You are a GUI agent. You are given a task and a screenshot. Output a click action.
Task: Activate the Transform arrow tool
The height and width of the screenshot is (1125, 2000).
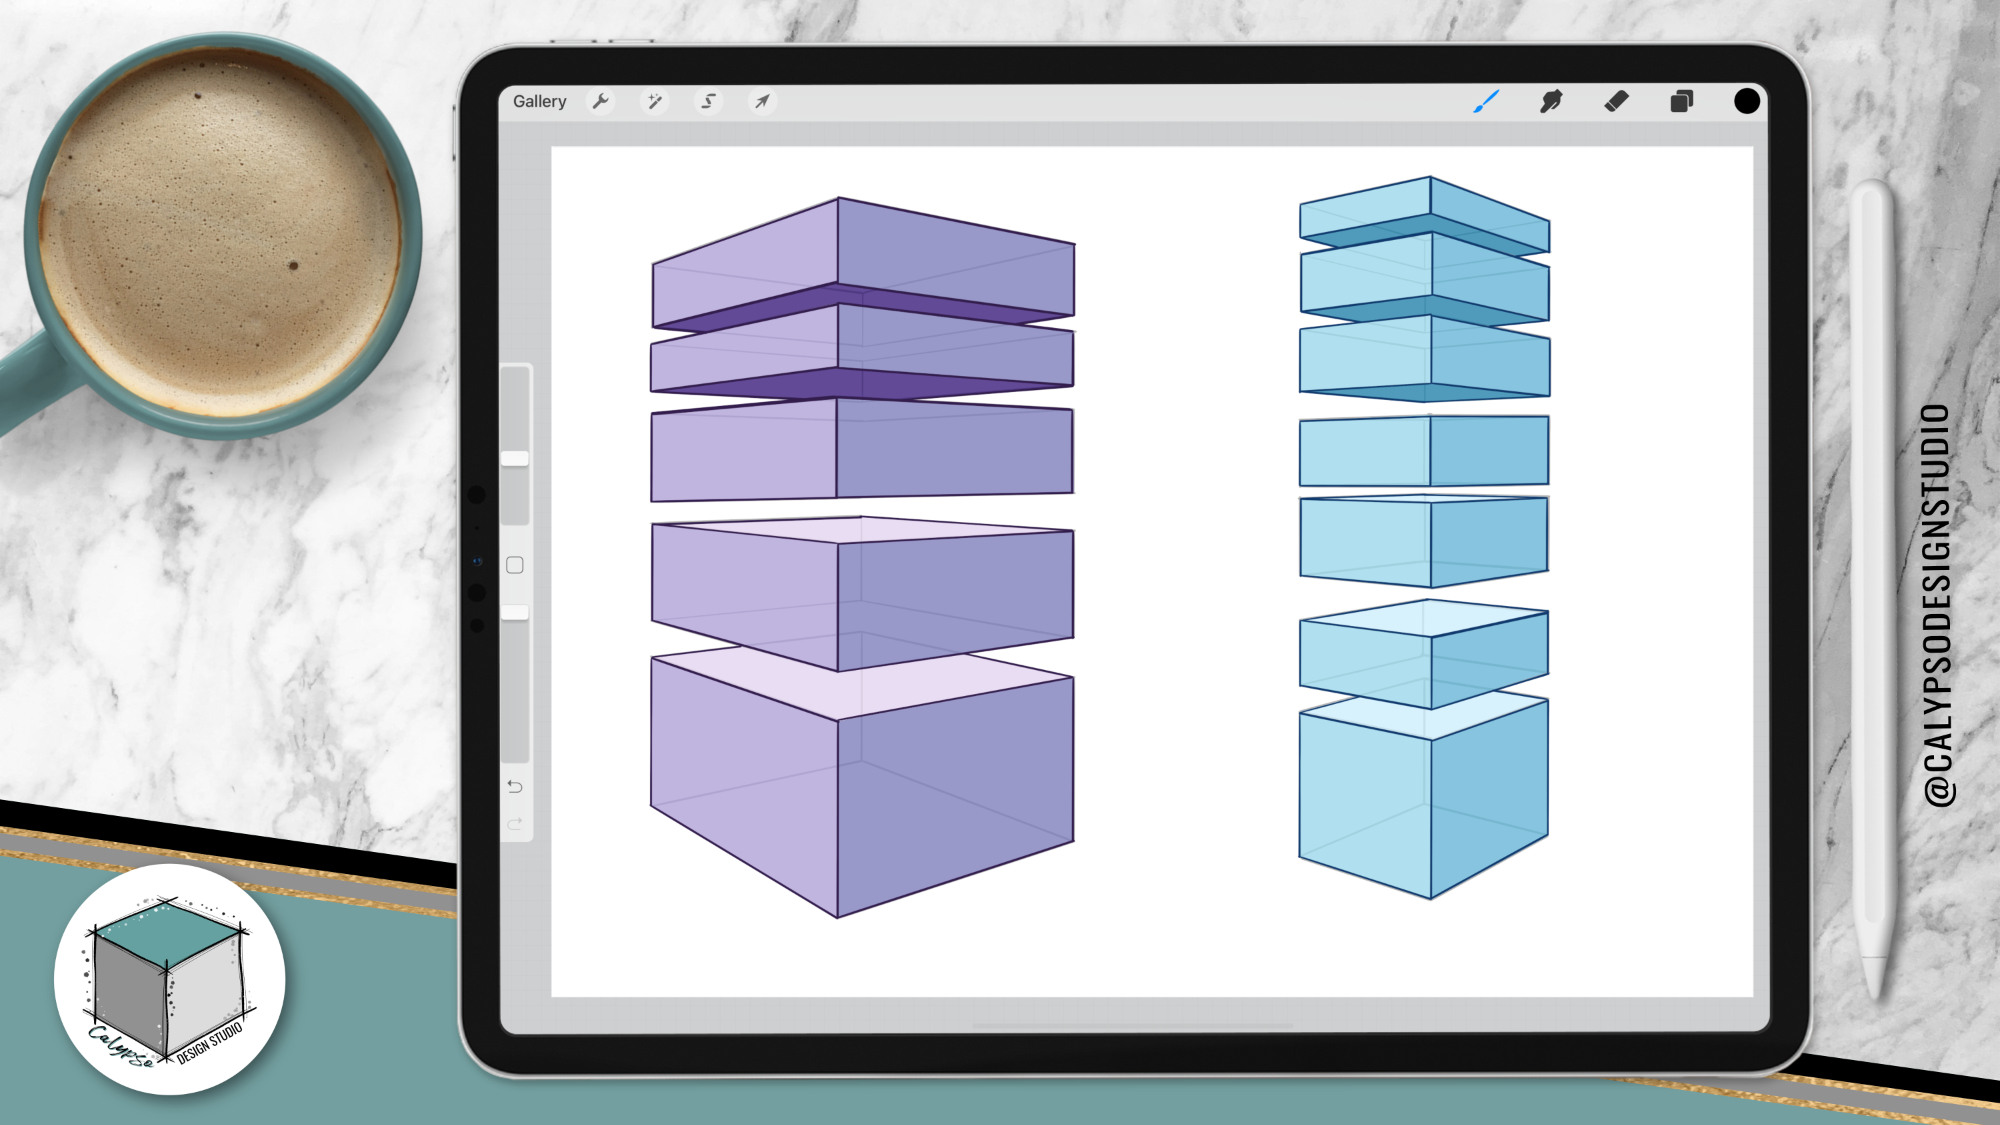[x=762, y=101]
